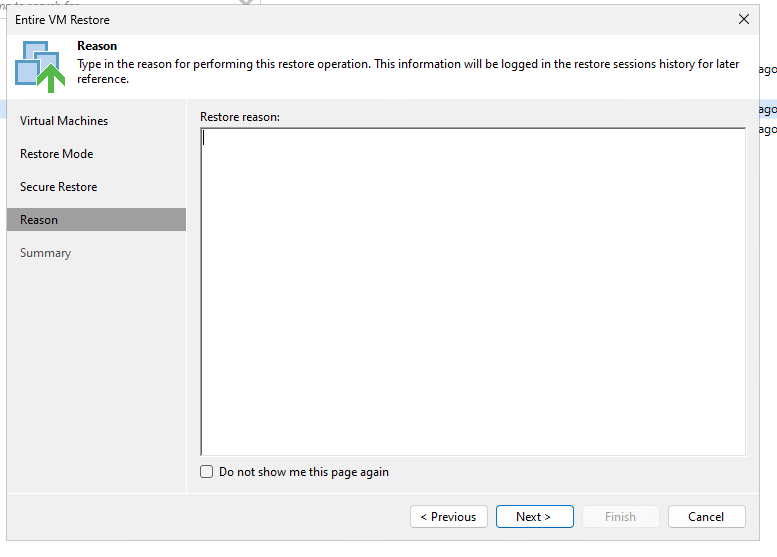
Task: Go to the Virtual Machines step
Action: 64,121
